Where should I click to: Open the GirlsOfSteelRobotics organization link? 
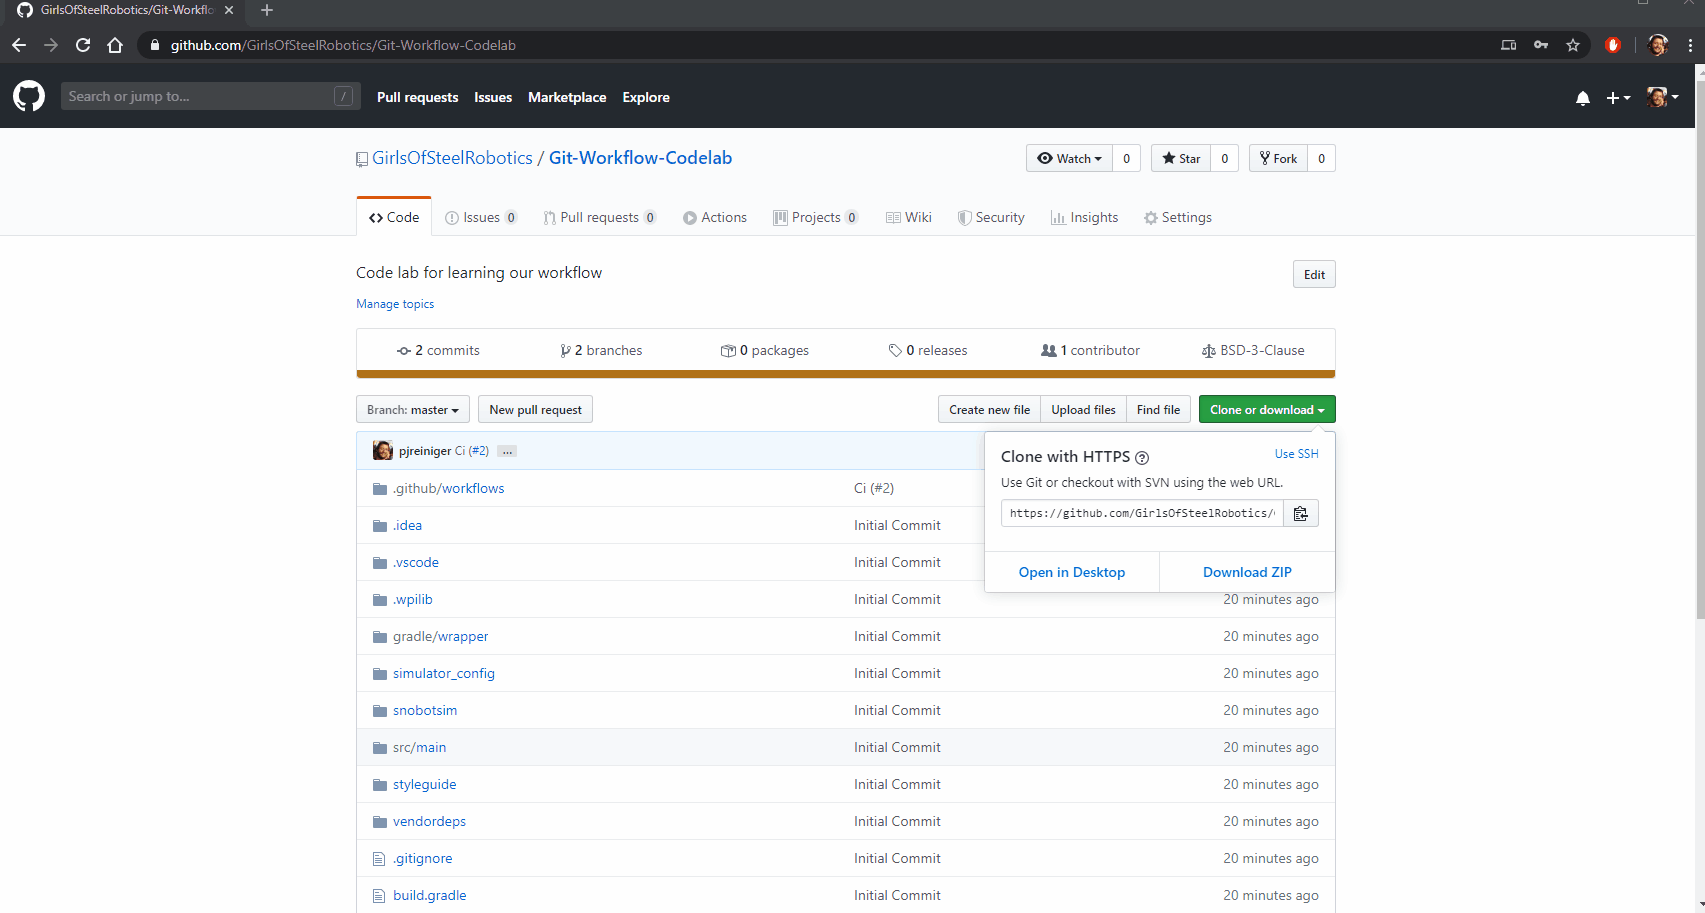click(x=452, y=158)
